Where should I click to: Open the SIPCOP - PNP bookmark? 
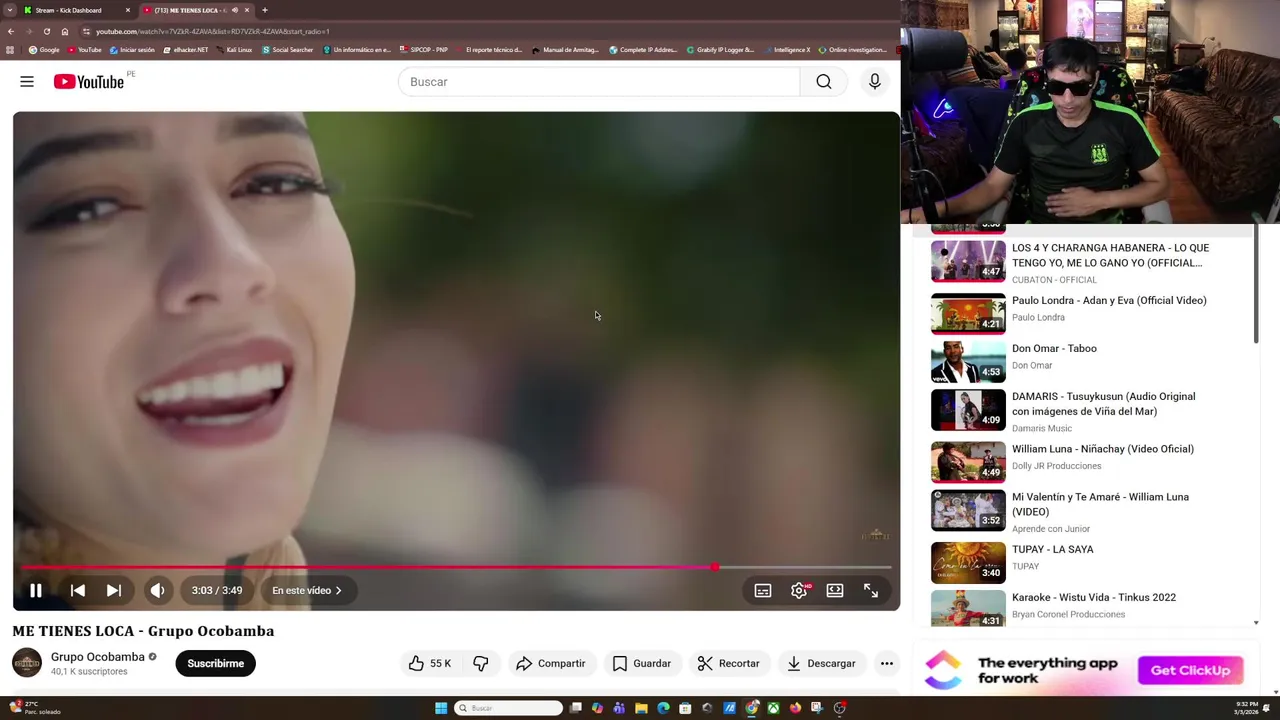click(x=424, y=50)
